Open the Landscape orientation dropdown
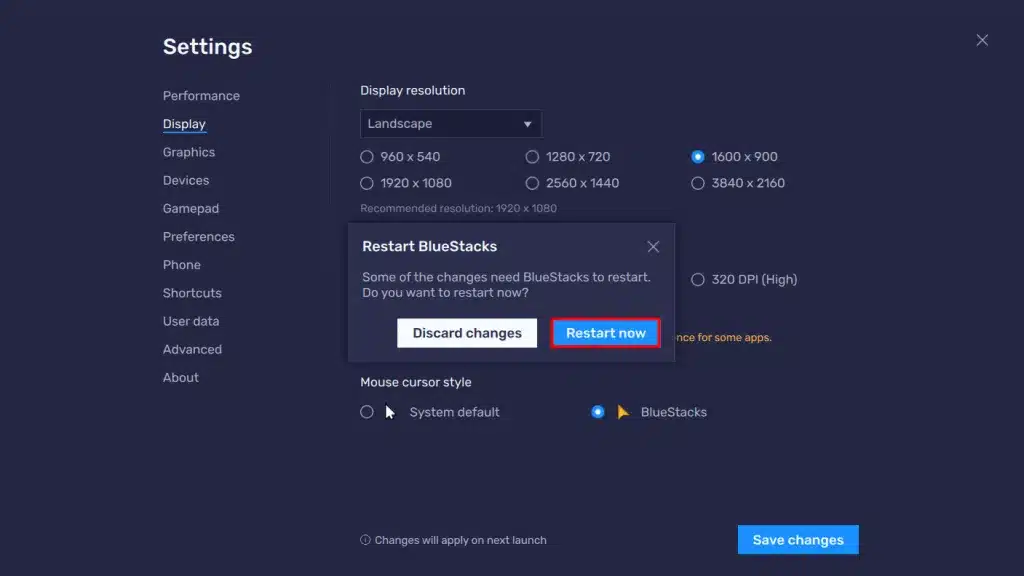 coord(451,123)
